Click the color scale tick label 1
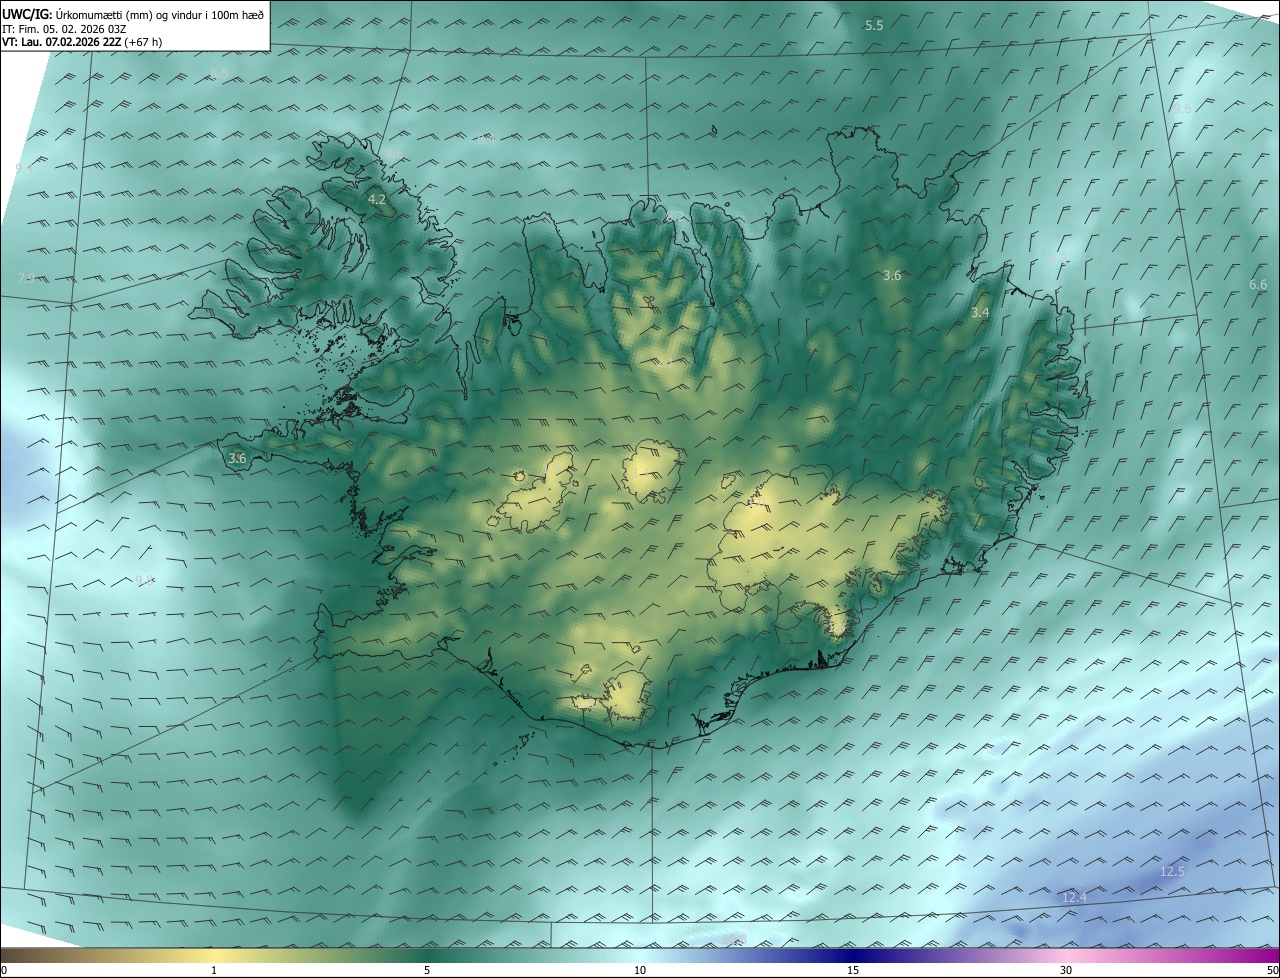The image size is (1280, 978). [214, 970]
